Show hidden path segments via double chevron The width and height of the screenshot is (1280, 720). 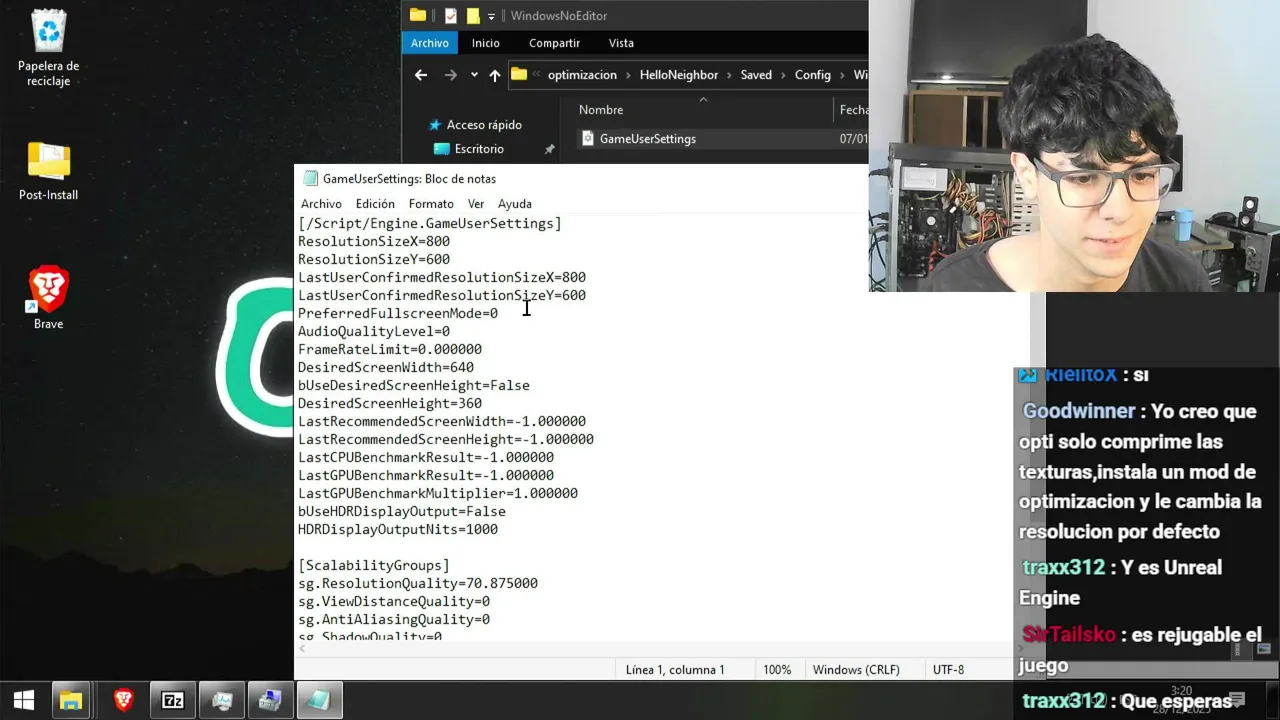click(x=538, y=75)
